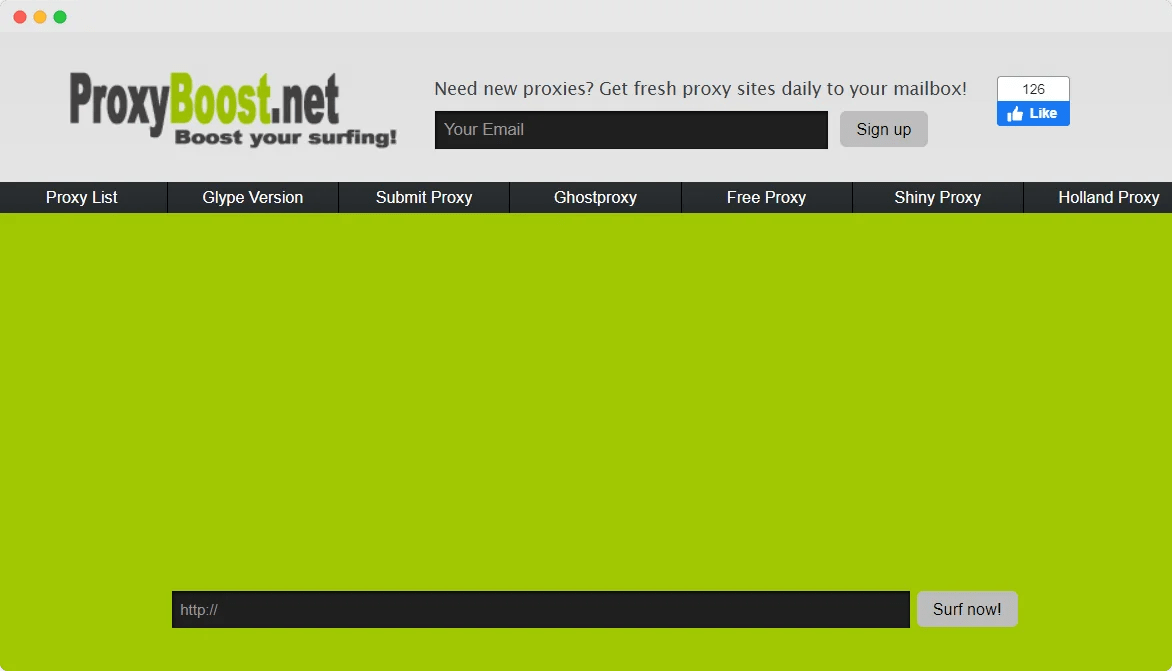Click the green maximize window control
This screenshot has height=671, width=1172.
tap(60, 16)
